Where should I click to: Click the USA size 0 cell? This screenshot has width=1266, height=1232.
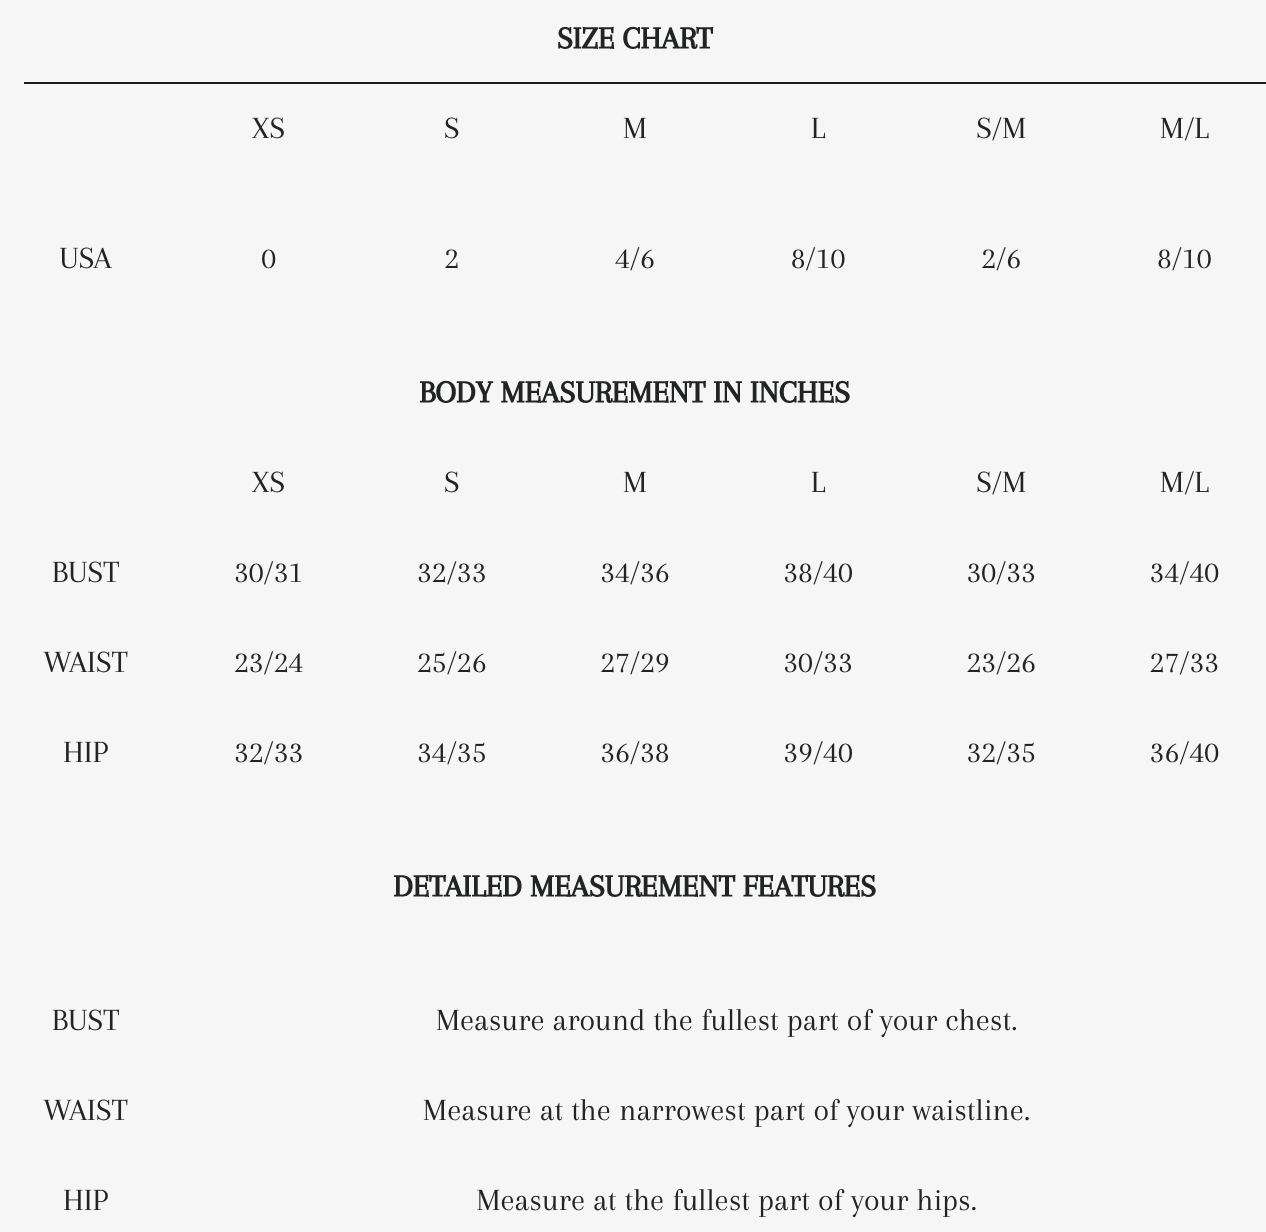point(268,260)
